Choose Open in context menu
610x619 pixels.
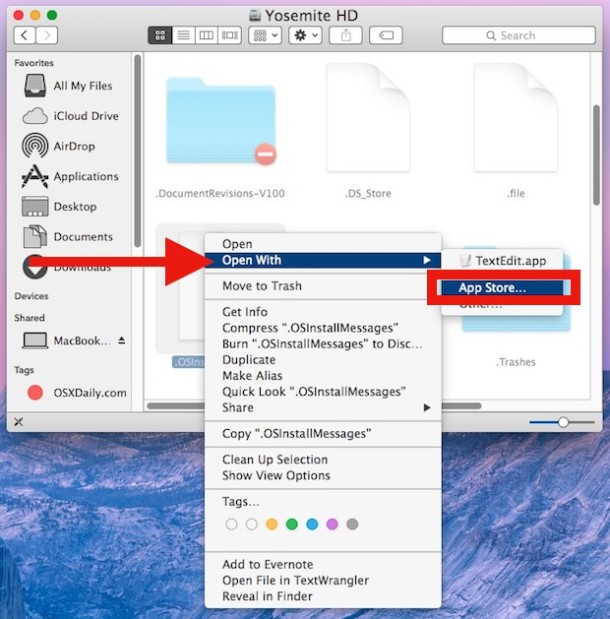(x=323, y=244)
